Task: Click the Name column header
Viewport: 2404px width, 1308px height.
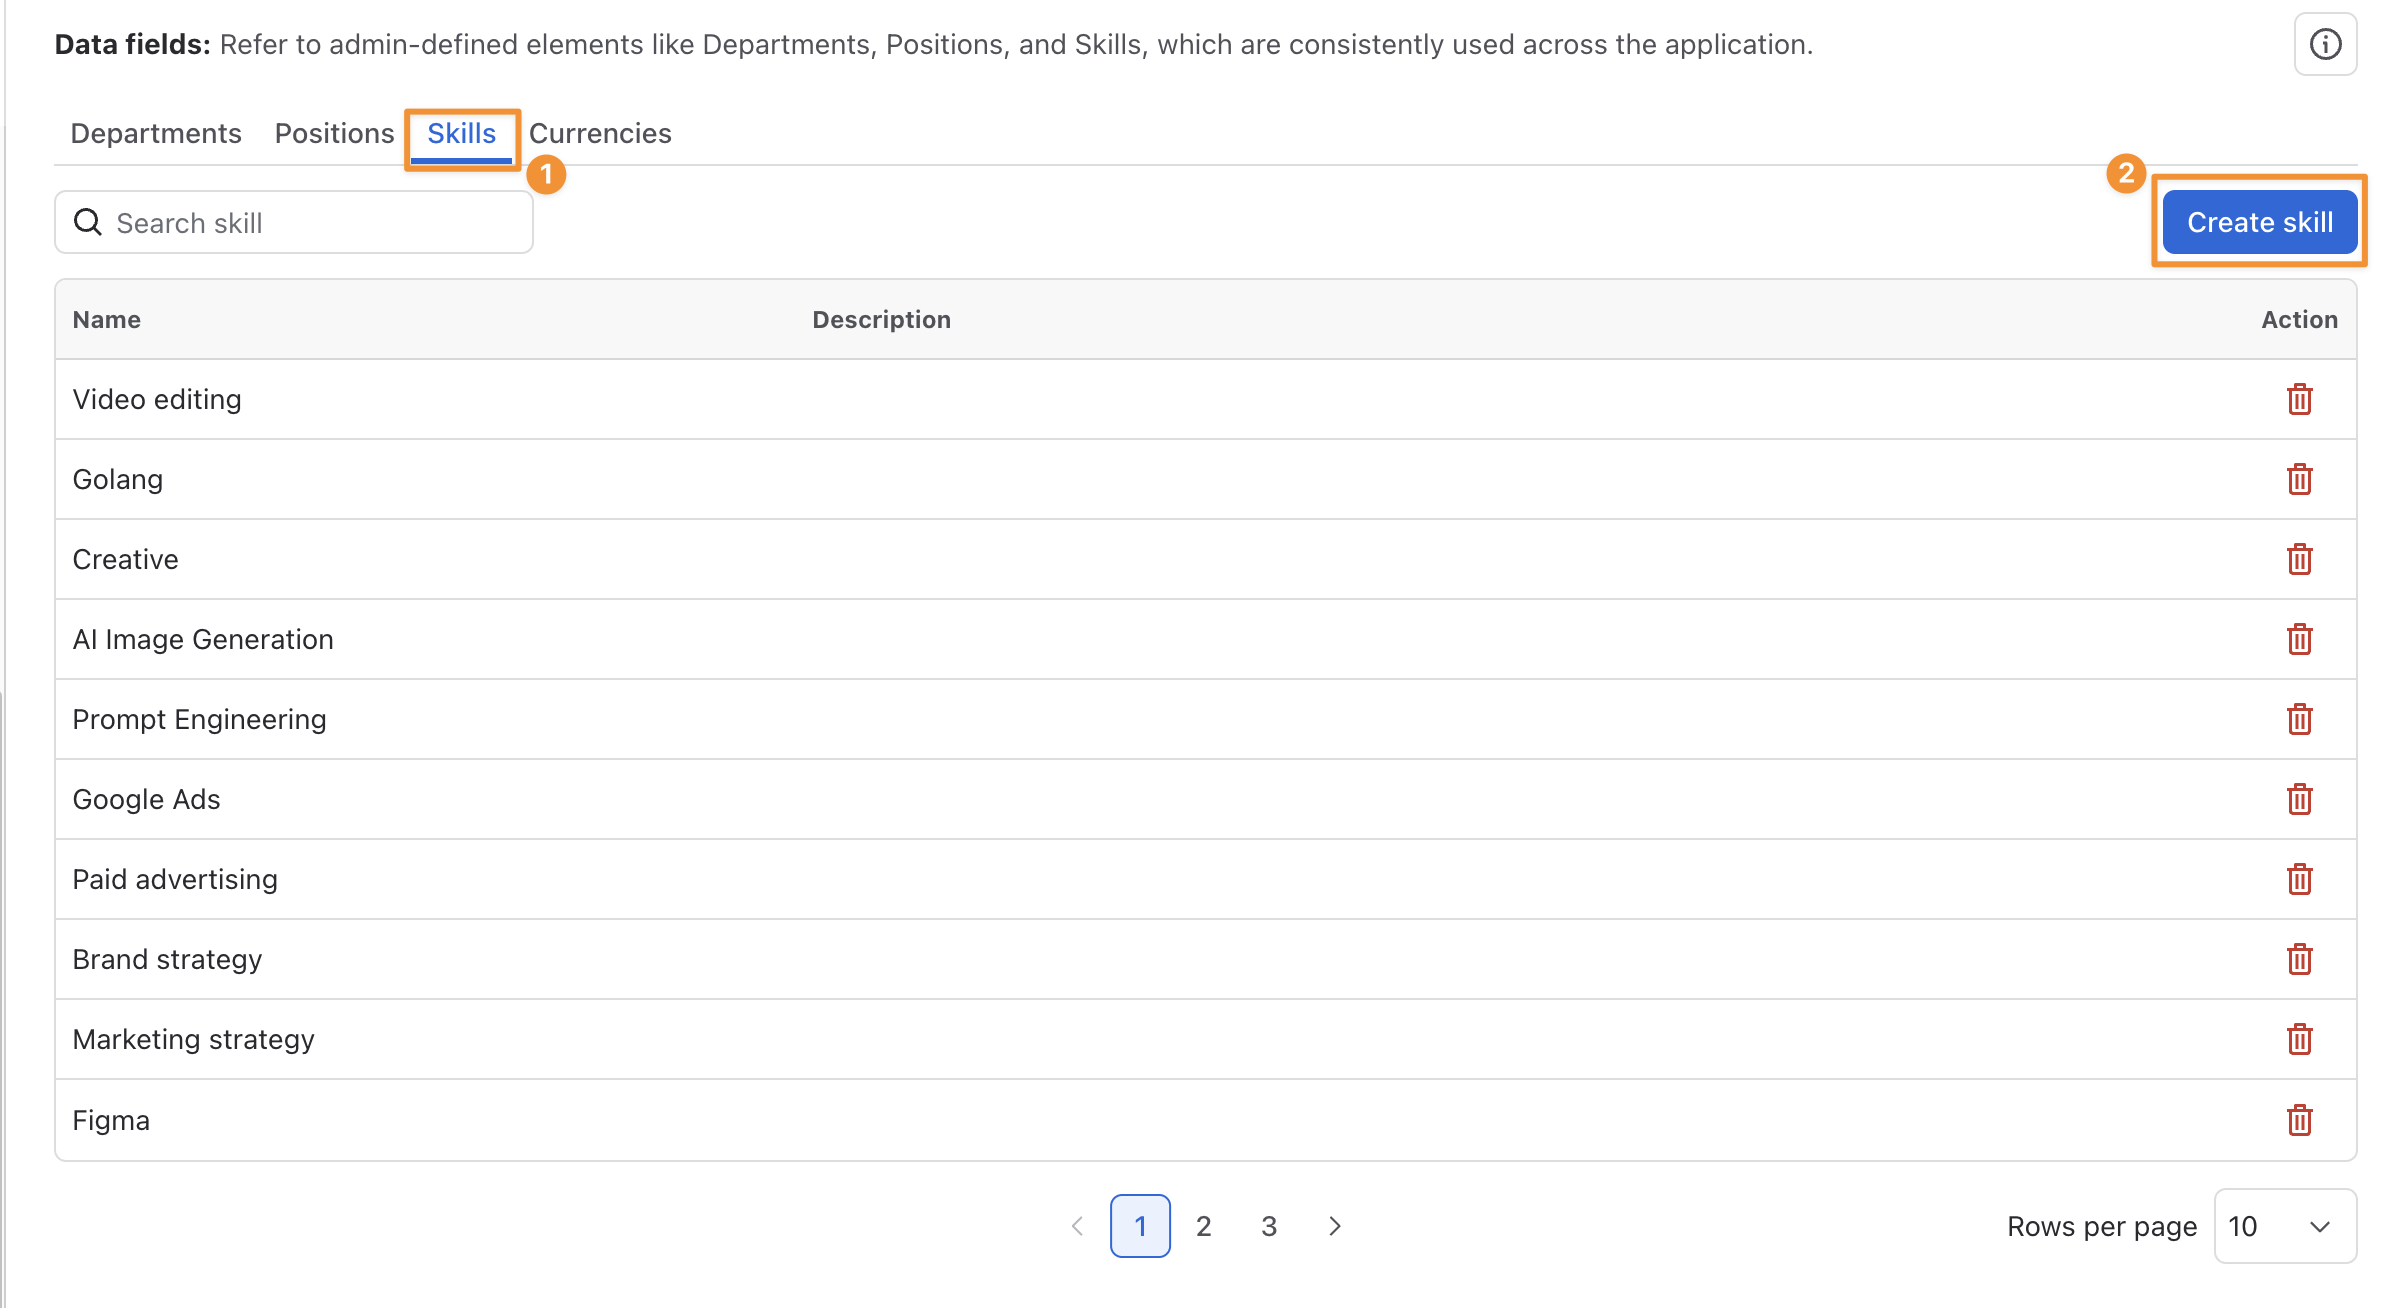Action: (x=107, y=319)
